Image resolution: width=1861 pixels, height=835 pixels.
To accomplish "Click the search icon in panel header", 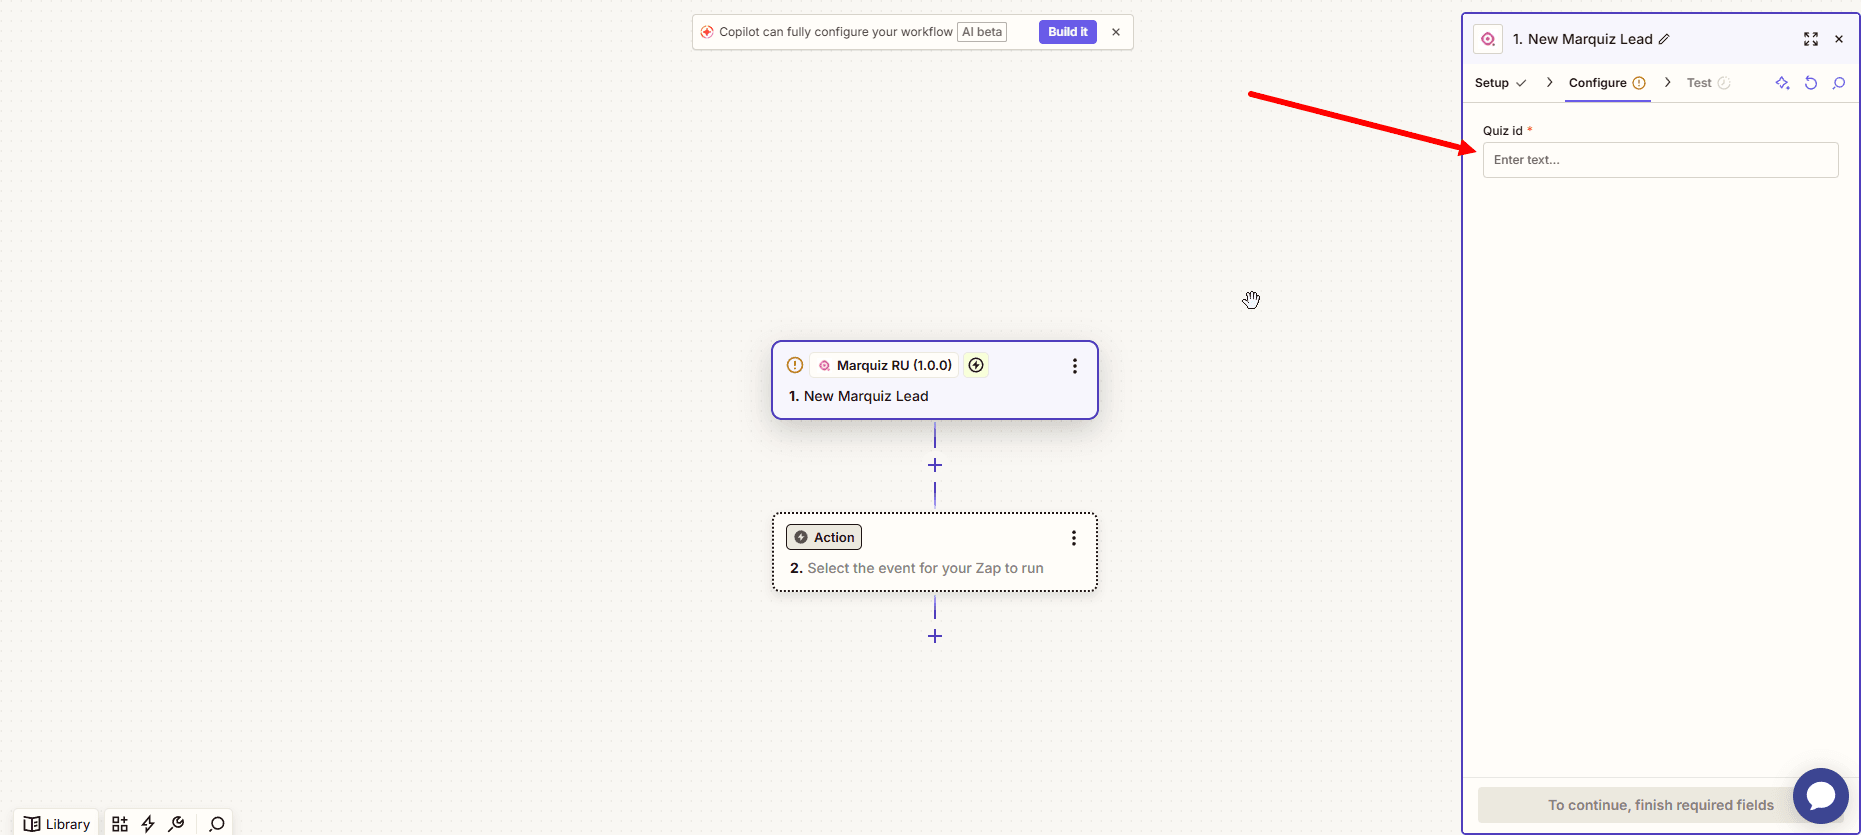I will pos(1838,83).
